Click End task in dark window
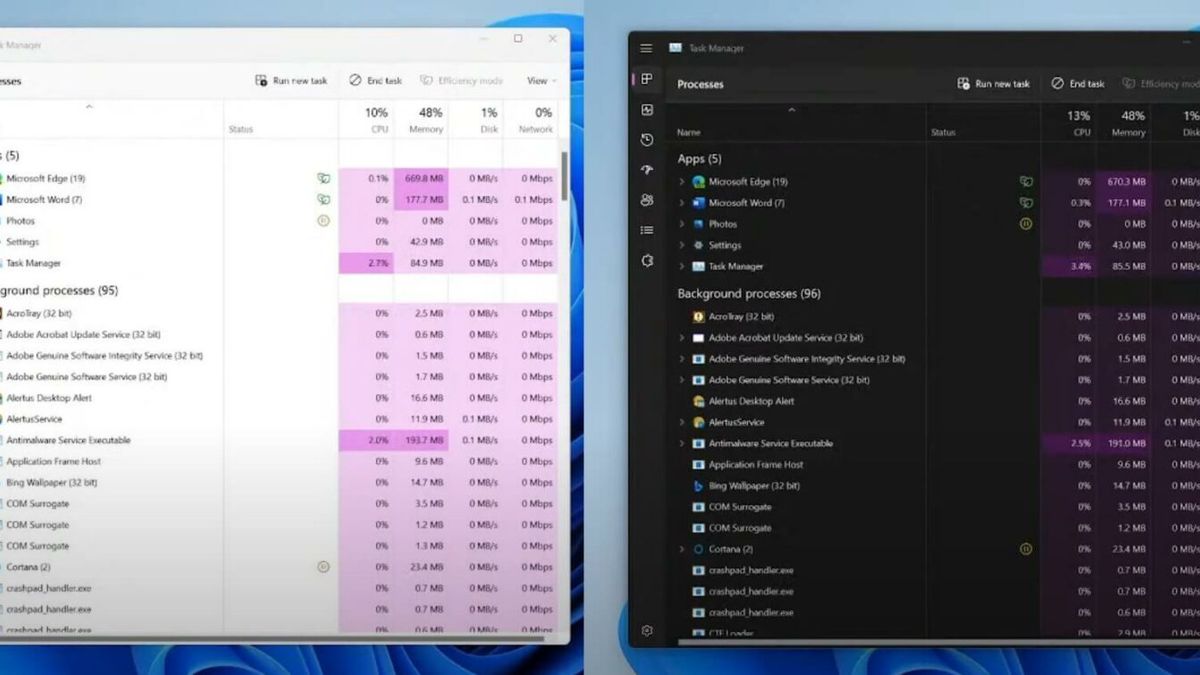The width and height of the screenshot is (1200, 675). coord(1078,84)
